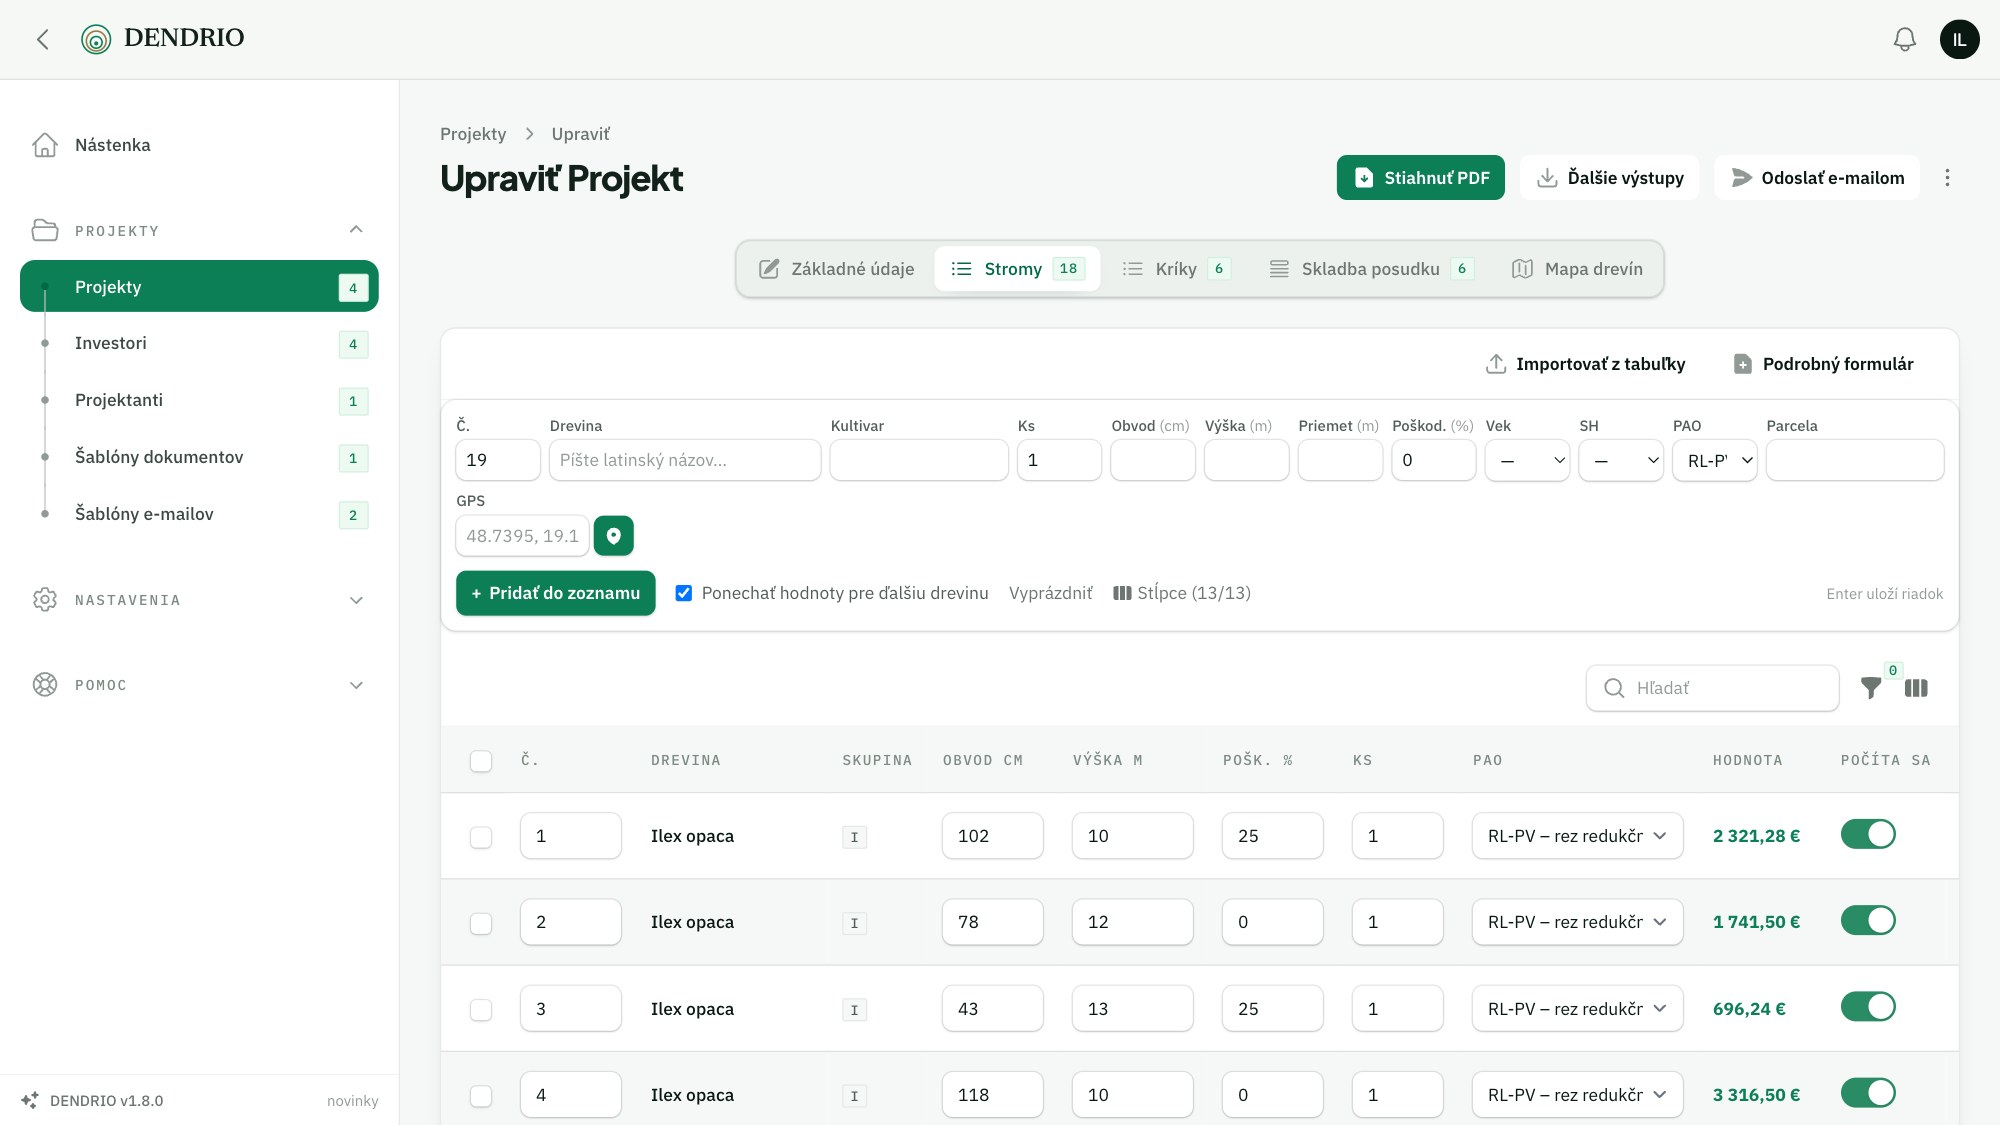Open the Vek dropdown

(x=1527, y=461)
